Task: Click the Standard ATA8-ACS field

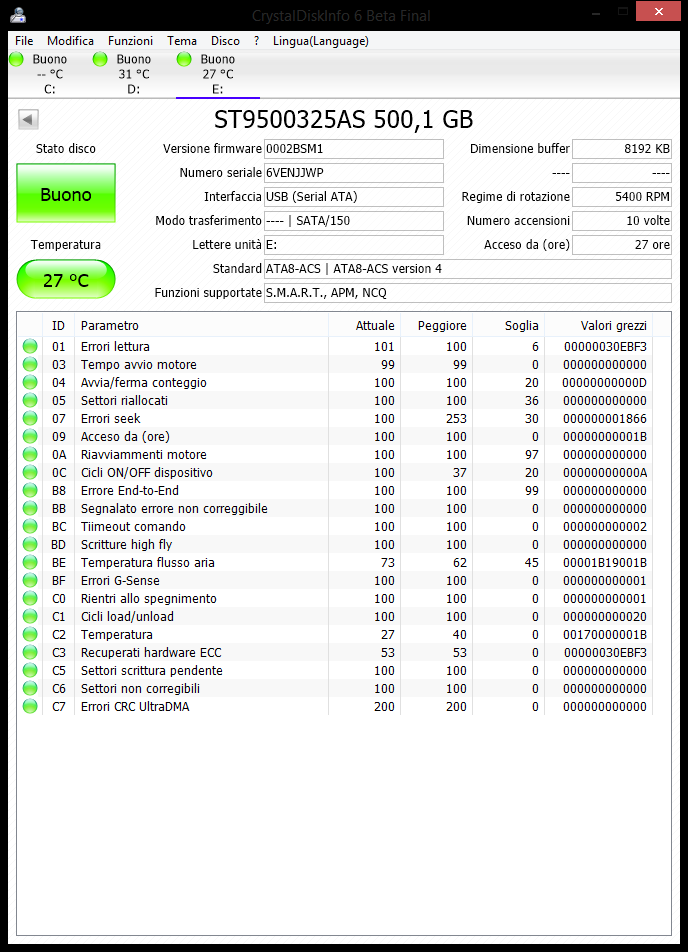Action: (x=468, y=268)
